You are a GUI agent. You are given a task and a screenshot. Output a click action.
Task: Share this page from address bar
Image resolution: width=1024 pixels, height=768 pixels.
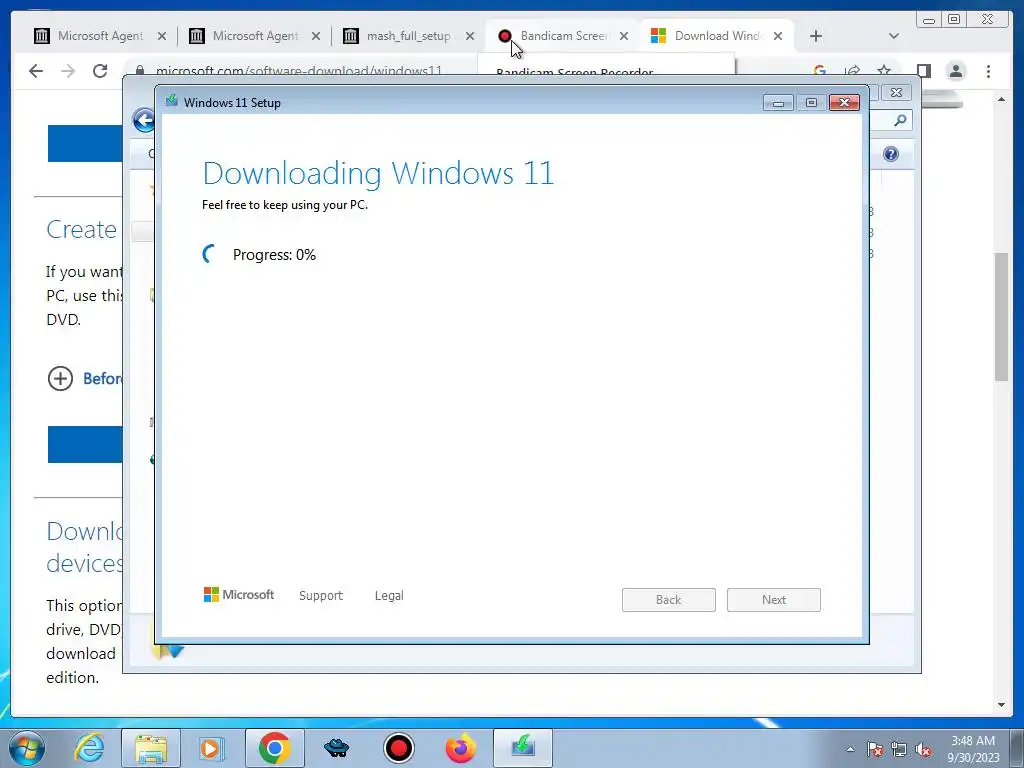point(852,71)
